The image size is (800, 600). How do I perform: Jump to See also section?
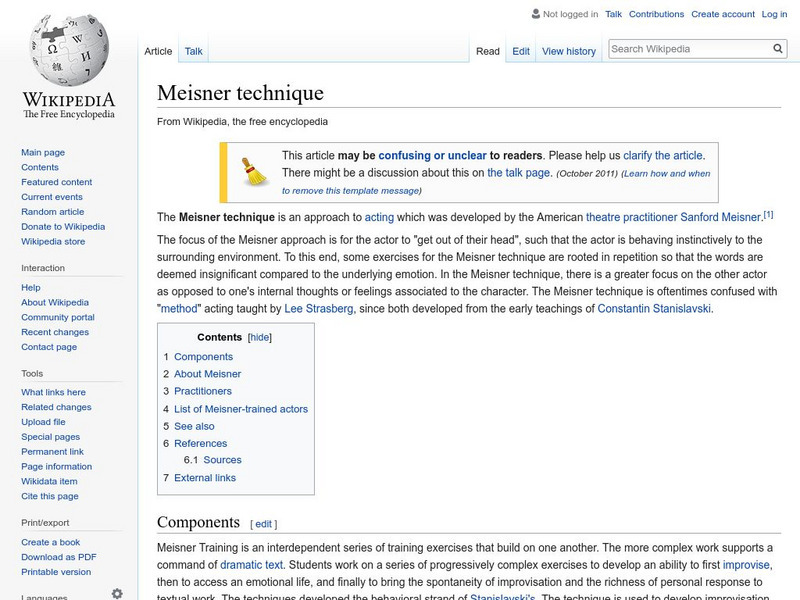tap(194, 426)
